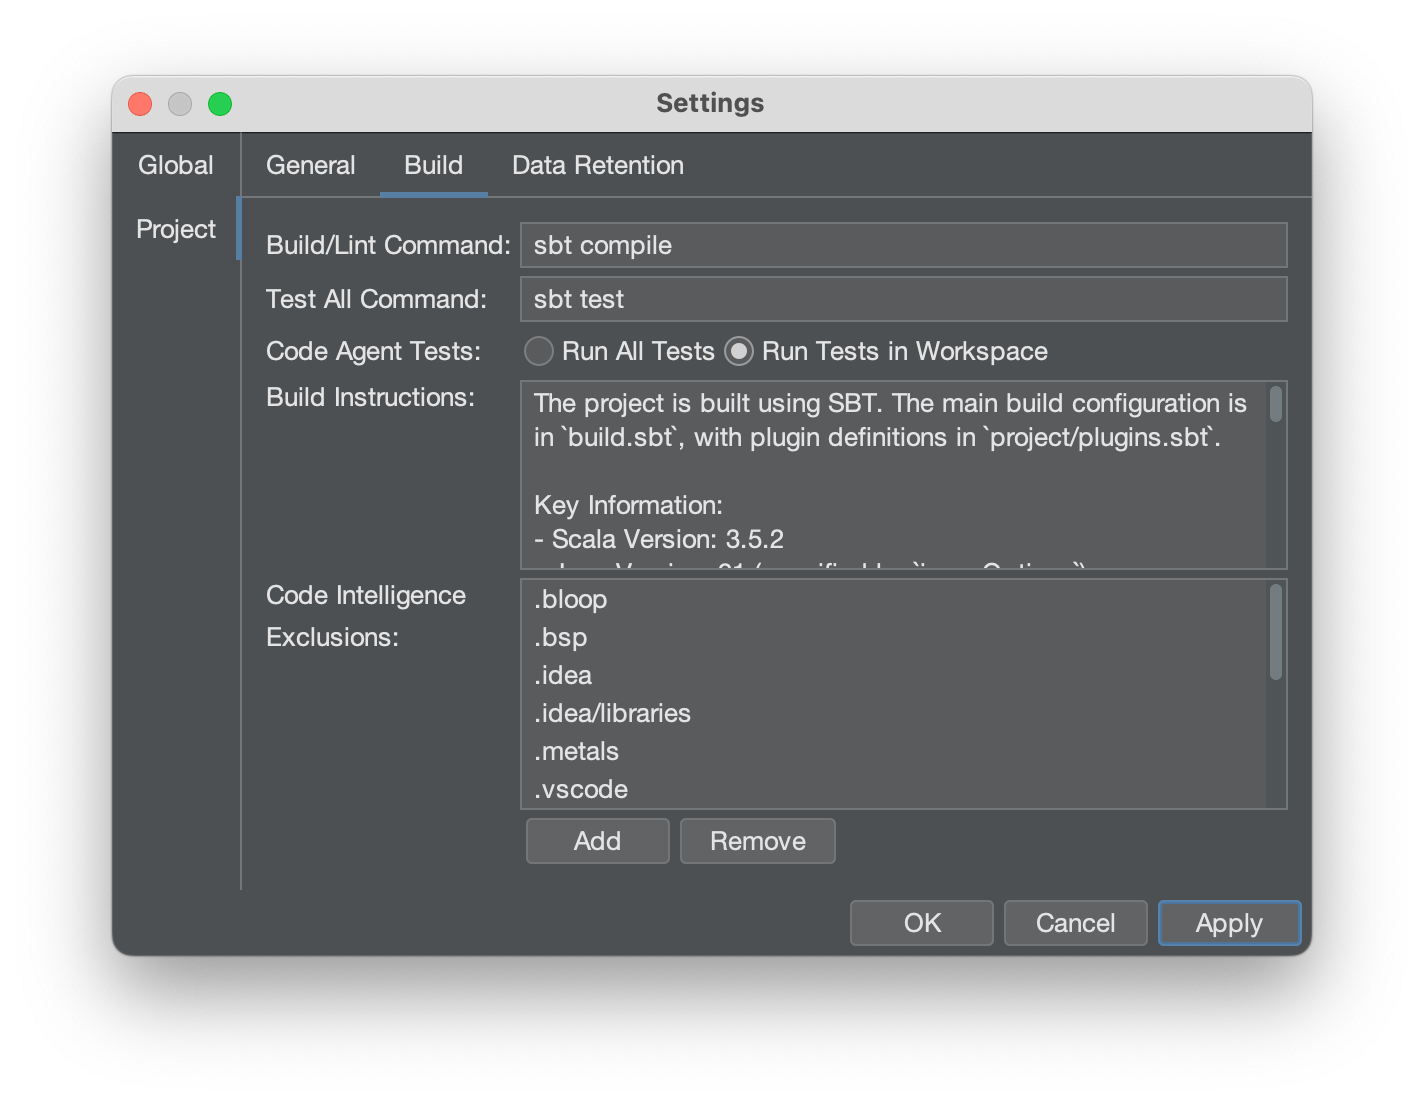The width and height of the screenshot is (1424, 1104).
Task: Click the Test All Command field
Action: click(902, 299)
